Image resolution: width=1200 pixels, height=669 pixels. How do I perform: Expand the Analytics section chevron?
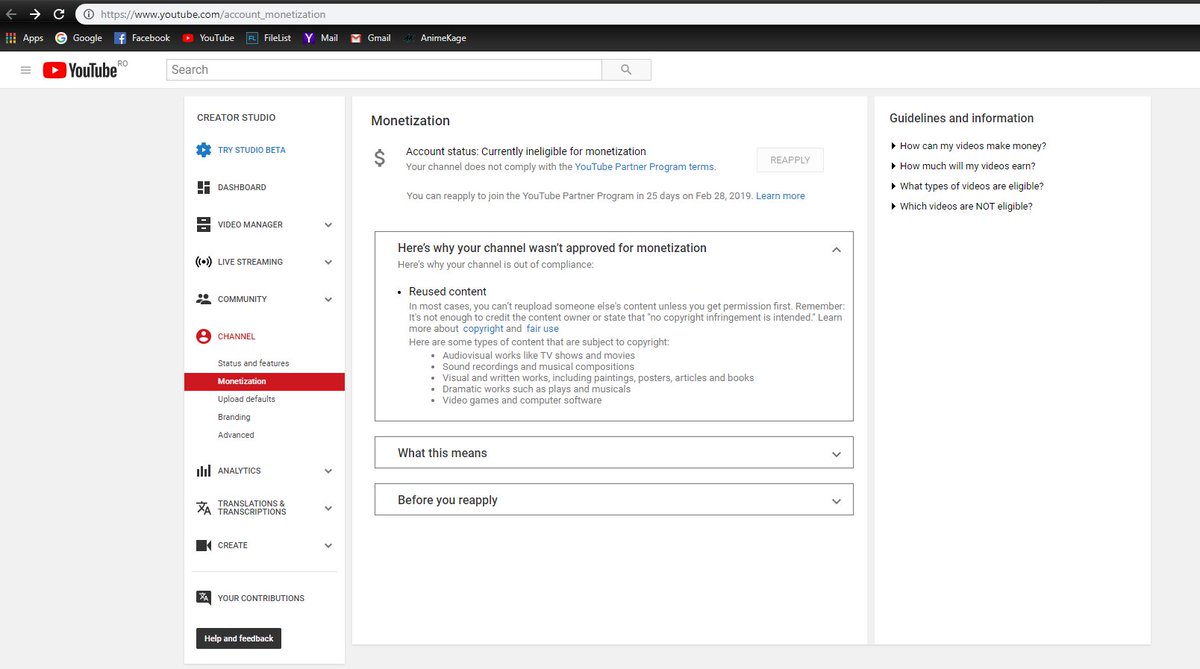click(x=328, y=471)
